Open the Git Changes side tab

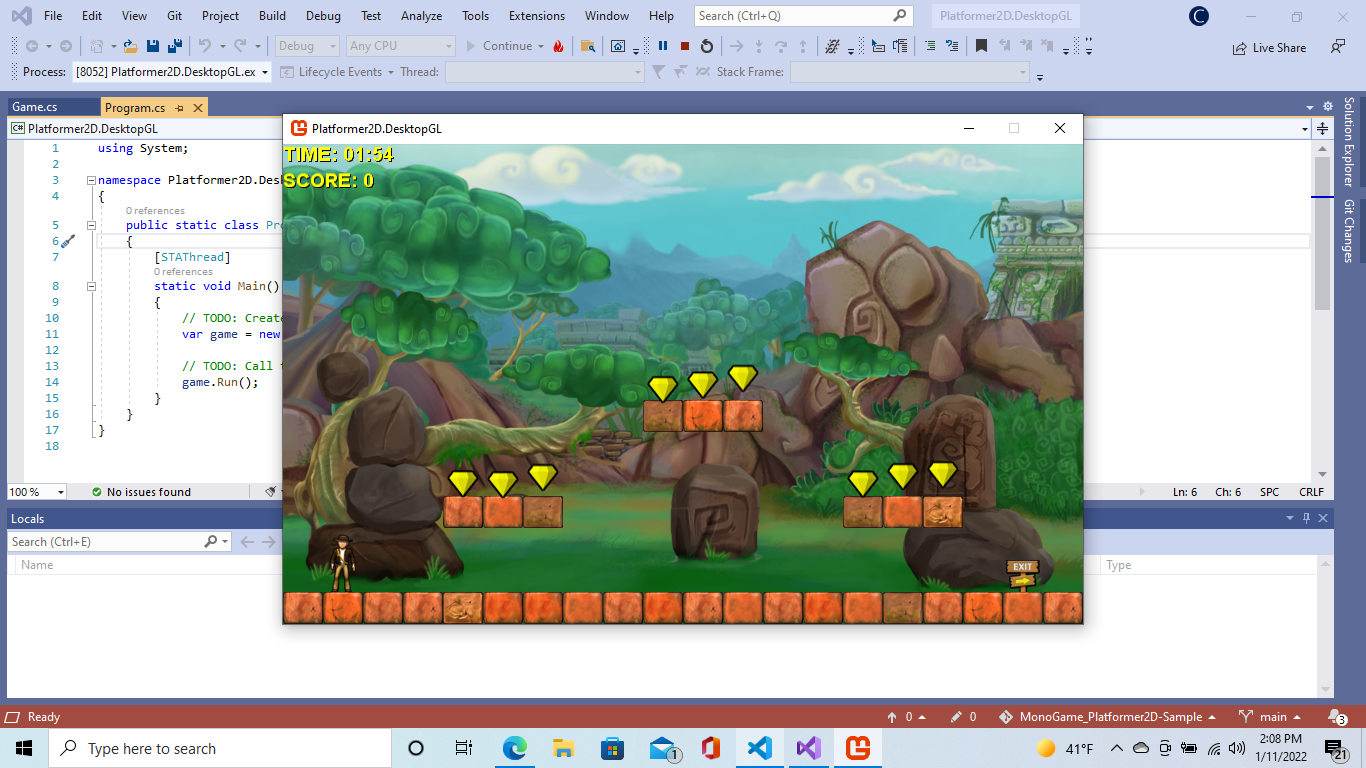[1348, 231]
